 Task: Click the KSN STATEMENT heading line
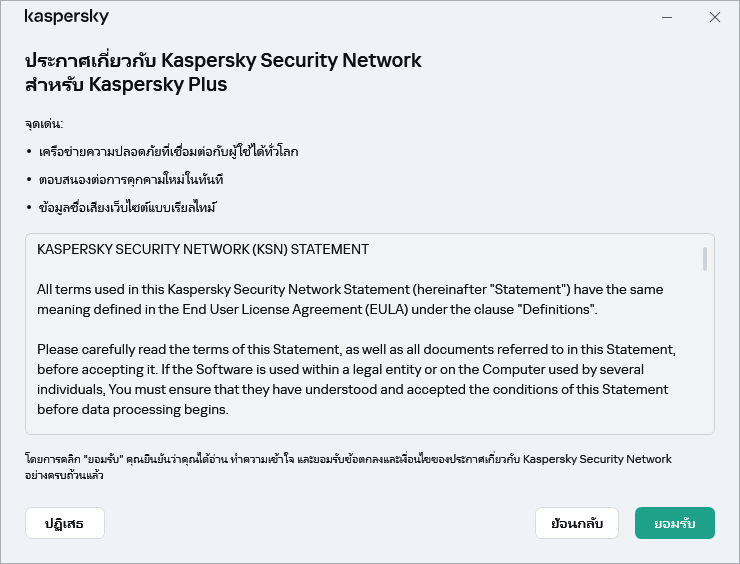(x=203, y=249)
